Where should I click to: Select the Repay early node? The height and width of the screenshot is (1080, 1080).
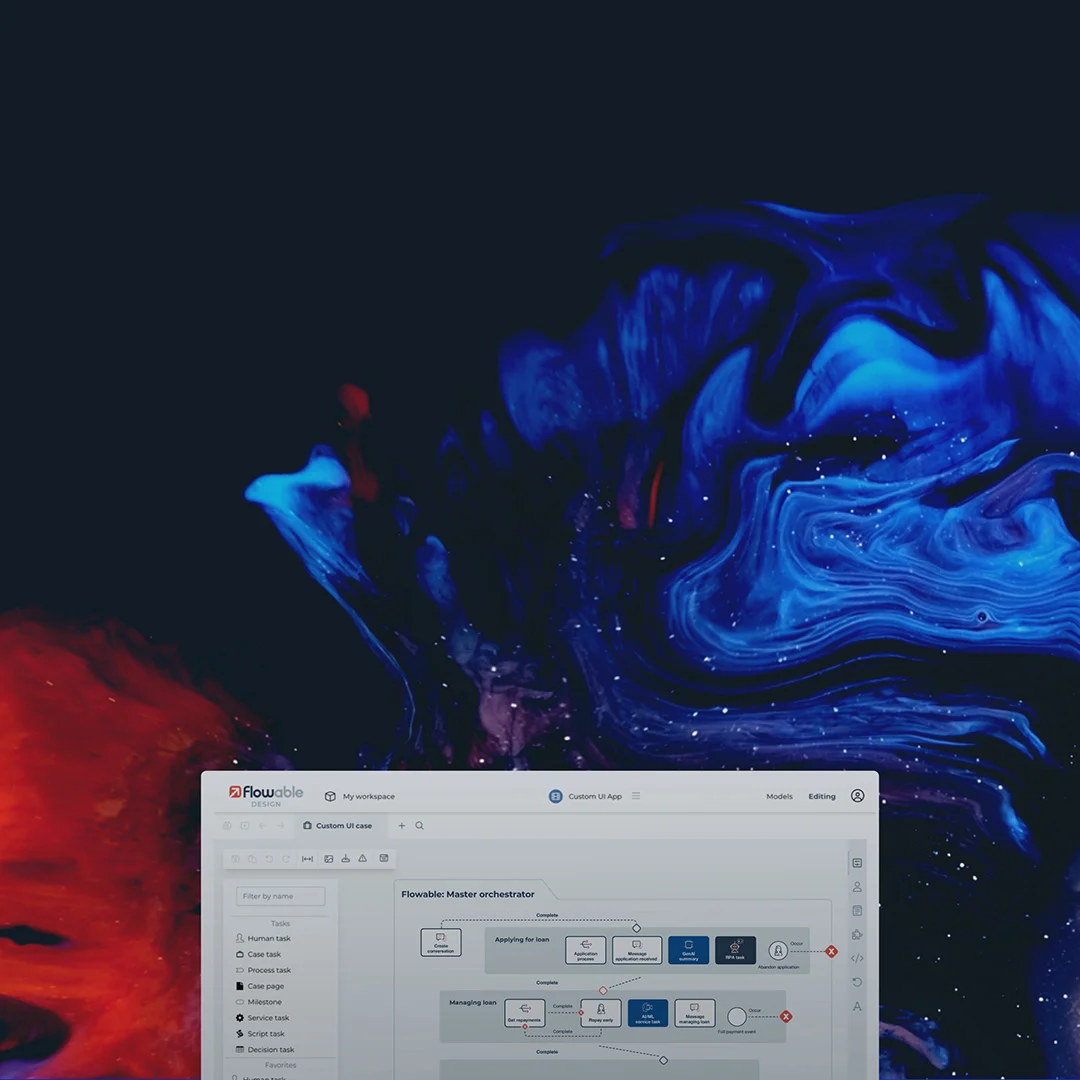click(x=601, y=1012)
